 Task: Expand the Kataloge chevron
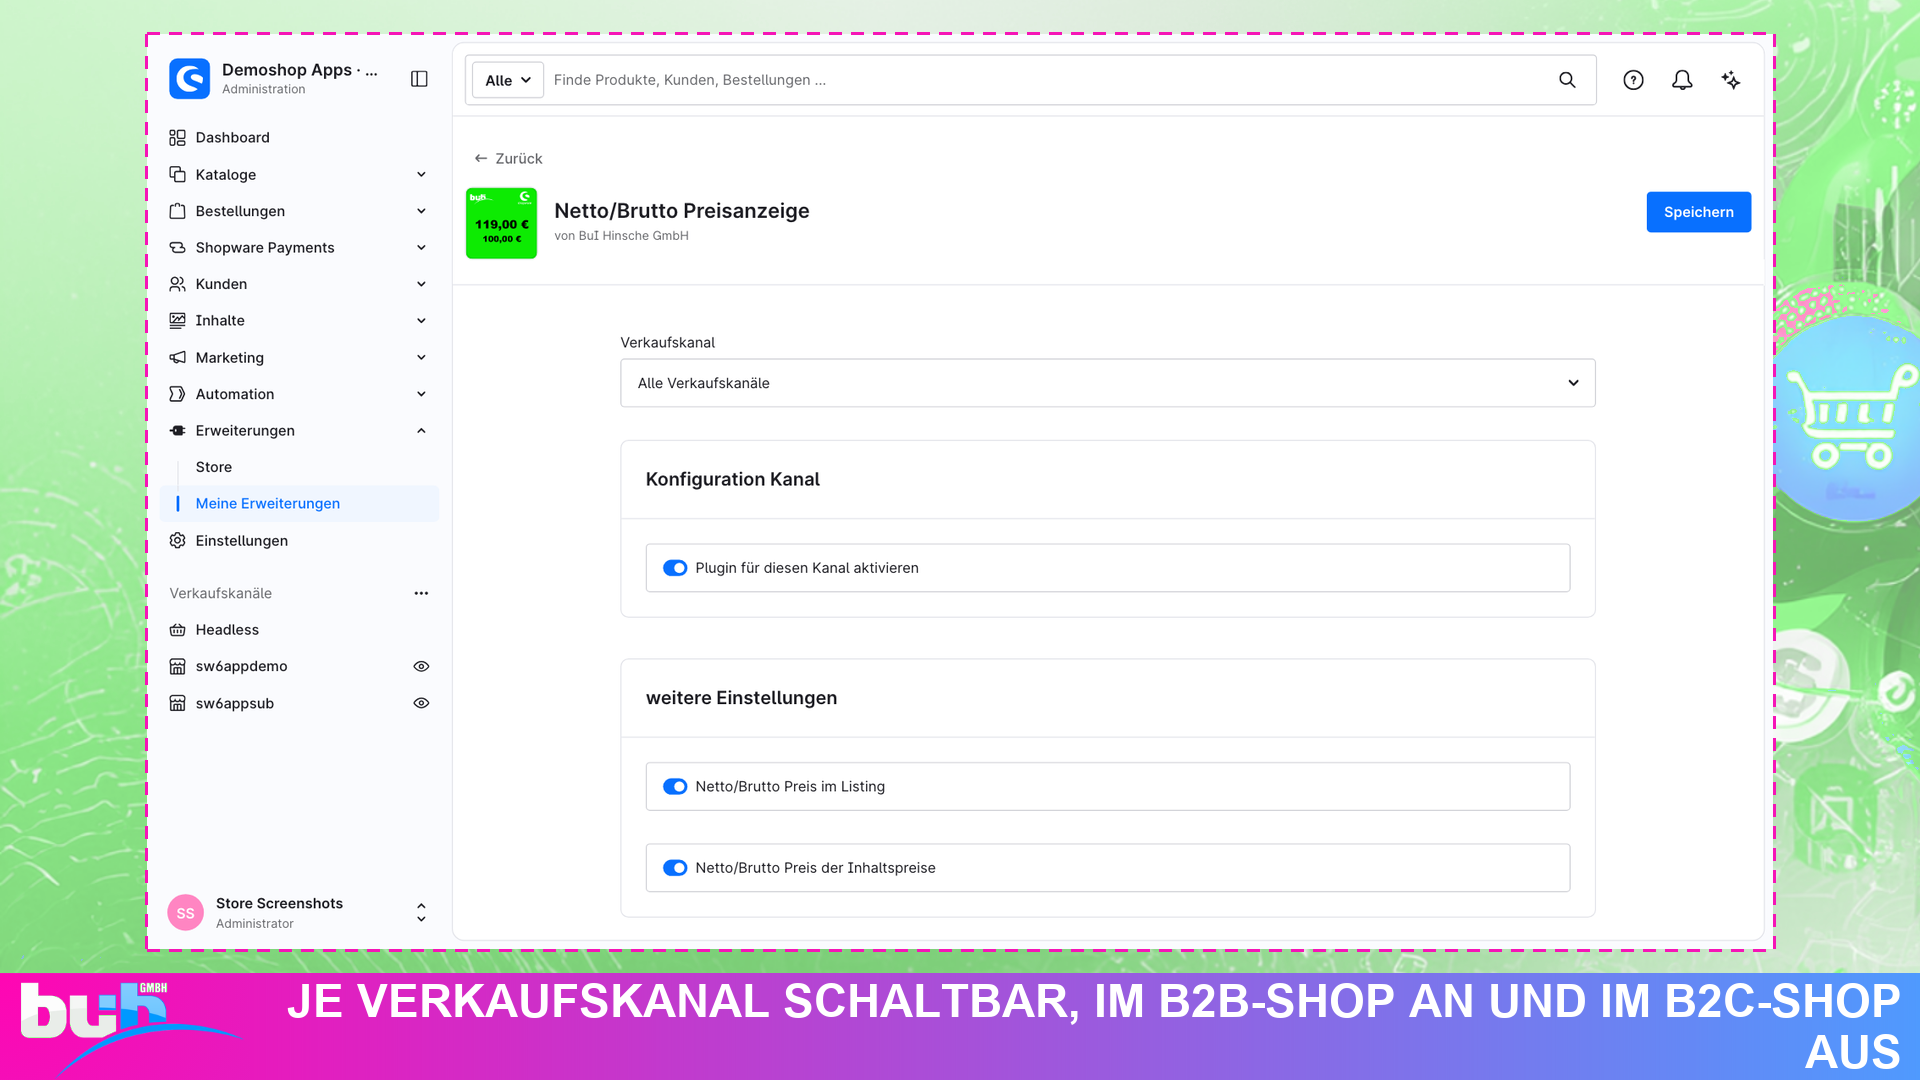[x=421, y=174]
